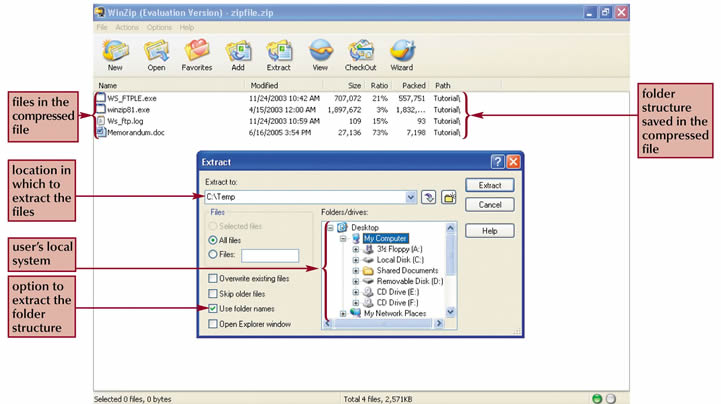Screen dimensions: 721x404
Task: Click the Extract toolbar icon
Action: coord(279,51)
